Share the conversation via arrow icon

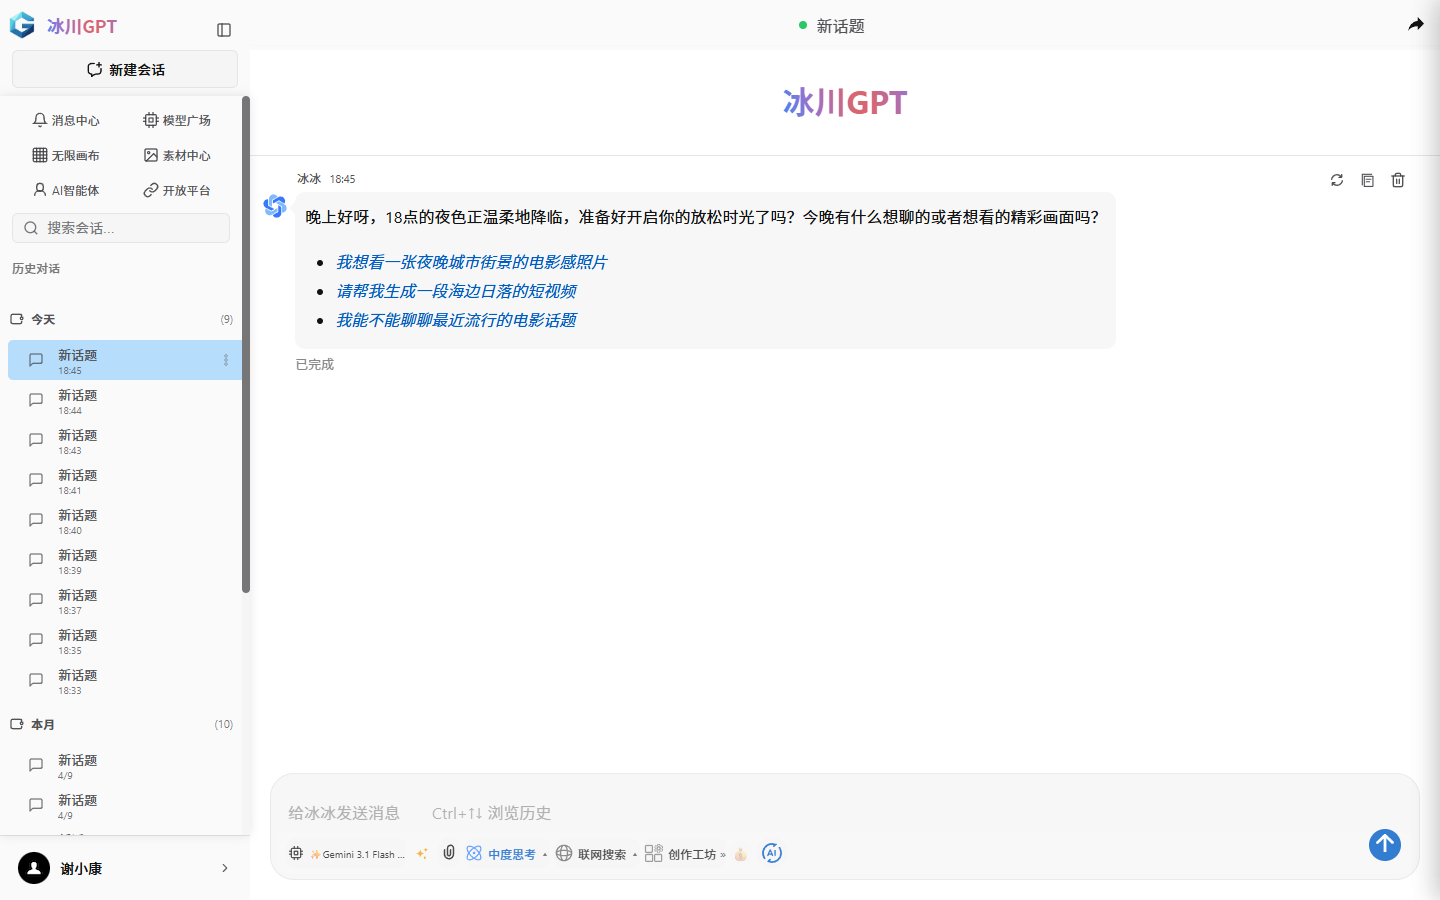pyautogui.click(x=1416, y=25)
